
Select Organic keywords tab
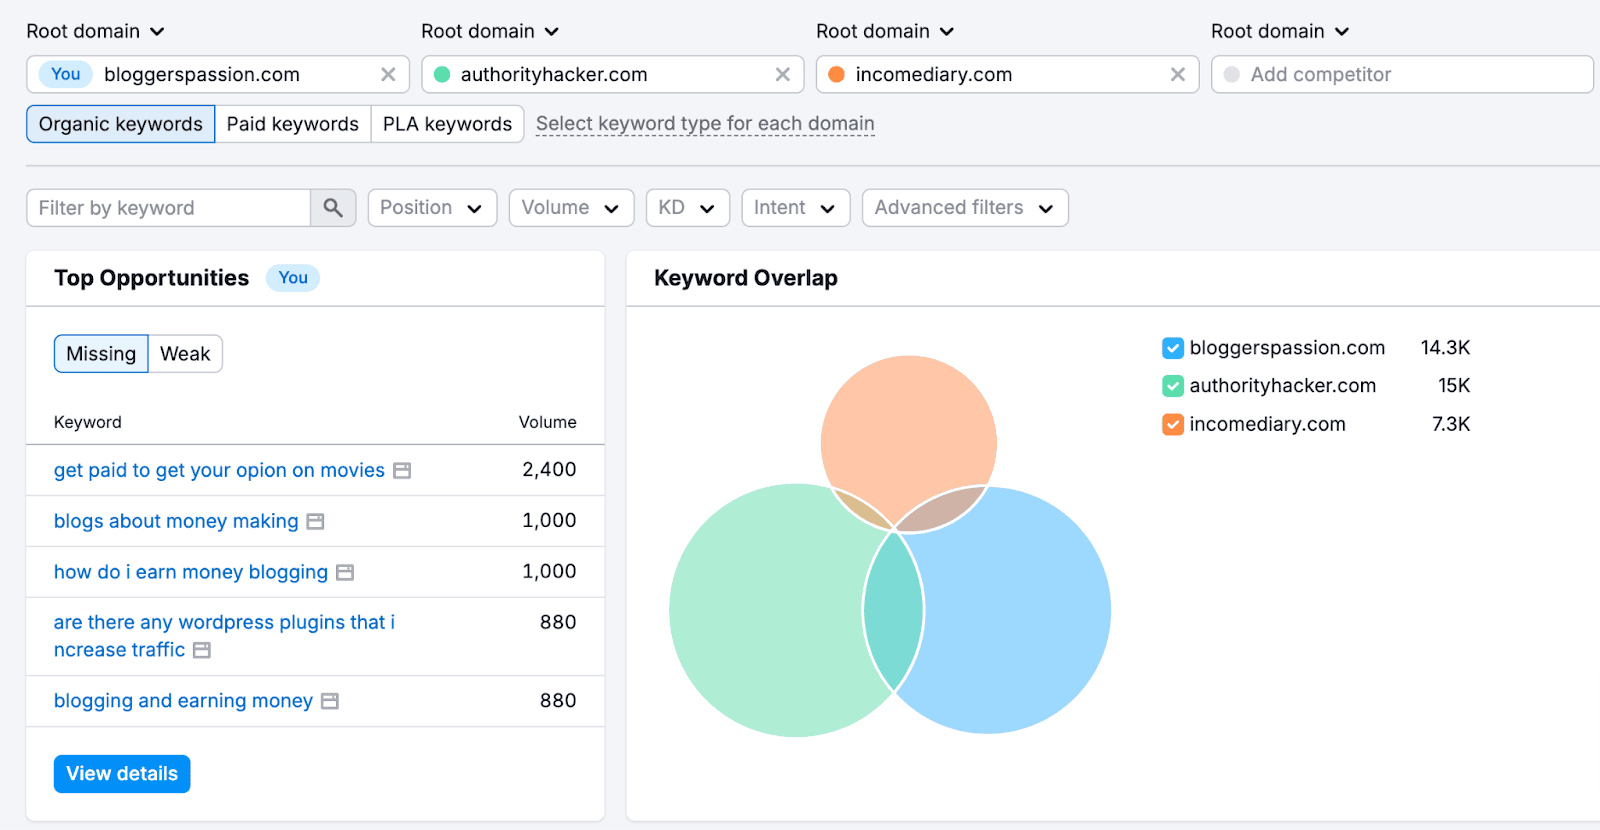(121, 124)
